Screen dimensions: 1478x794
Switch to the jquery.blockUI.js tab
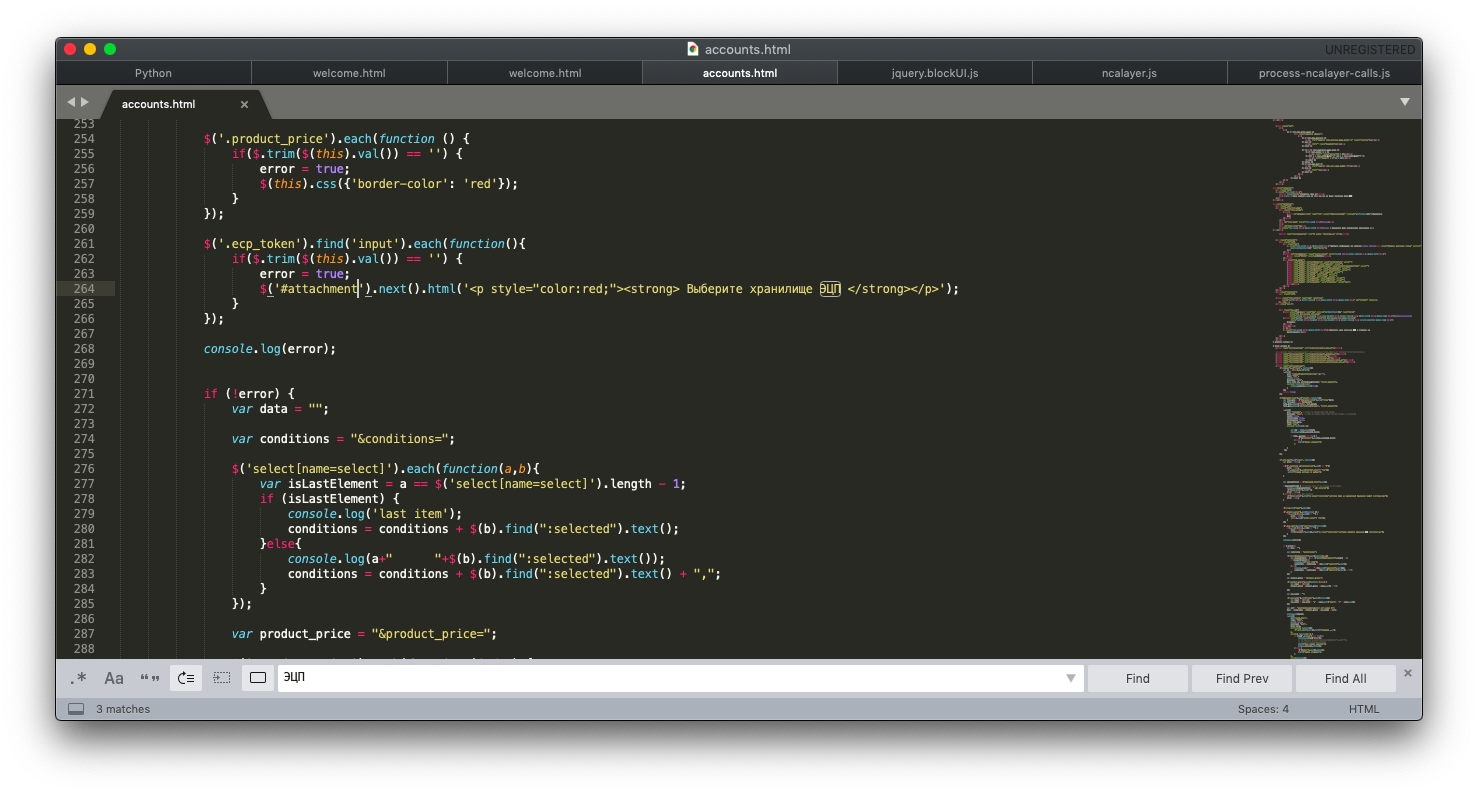coord(935,73)
